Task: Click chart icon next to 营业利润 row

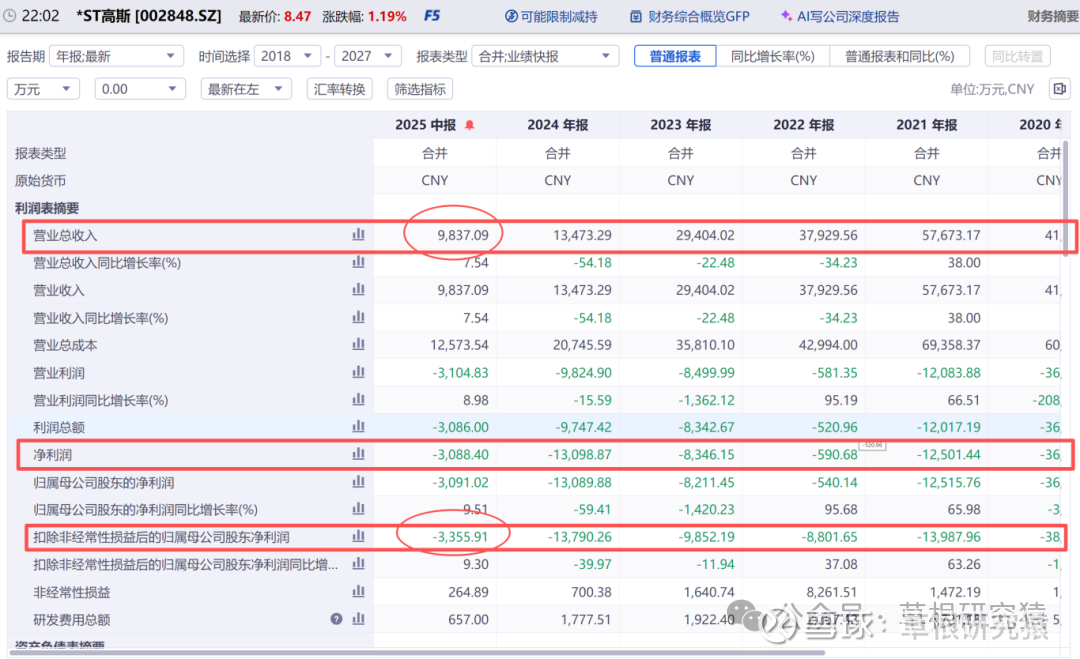Action: pyautogui.click(x=358, y=372)
